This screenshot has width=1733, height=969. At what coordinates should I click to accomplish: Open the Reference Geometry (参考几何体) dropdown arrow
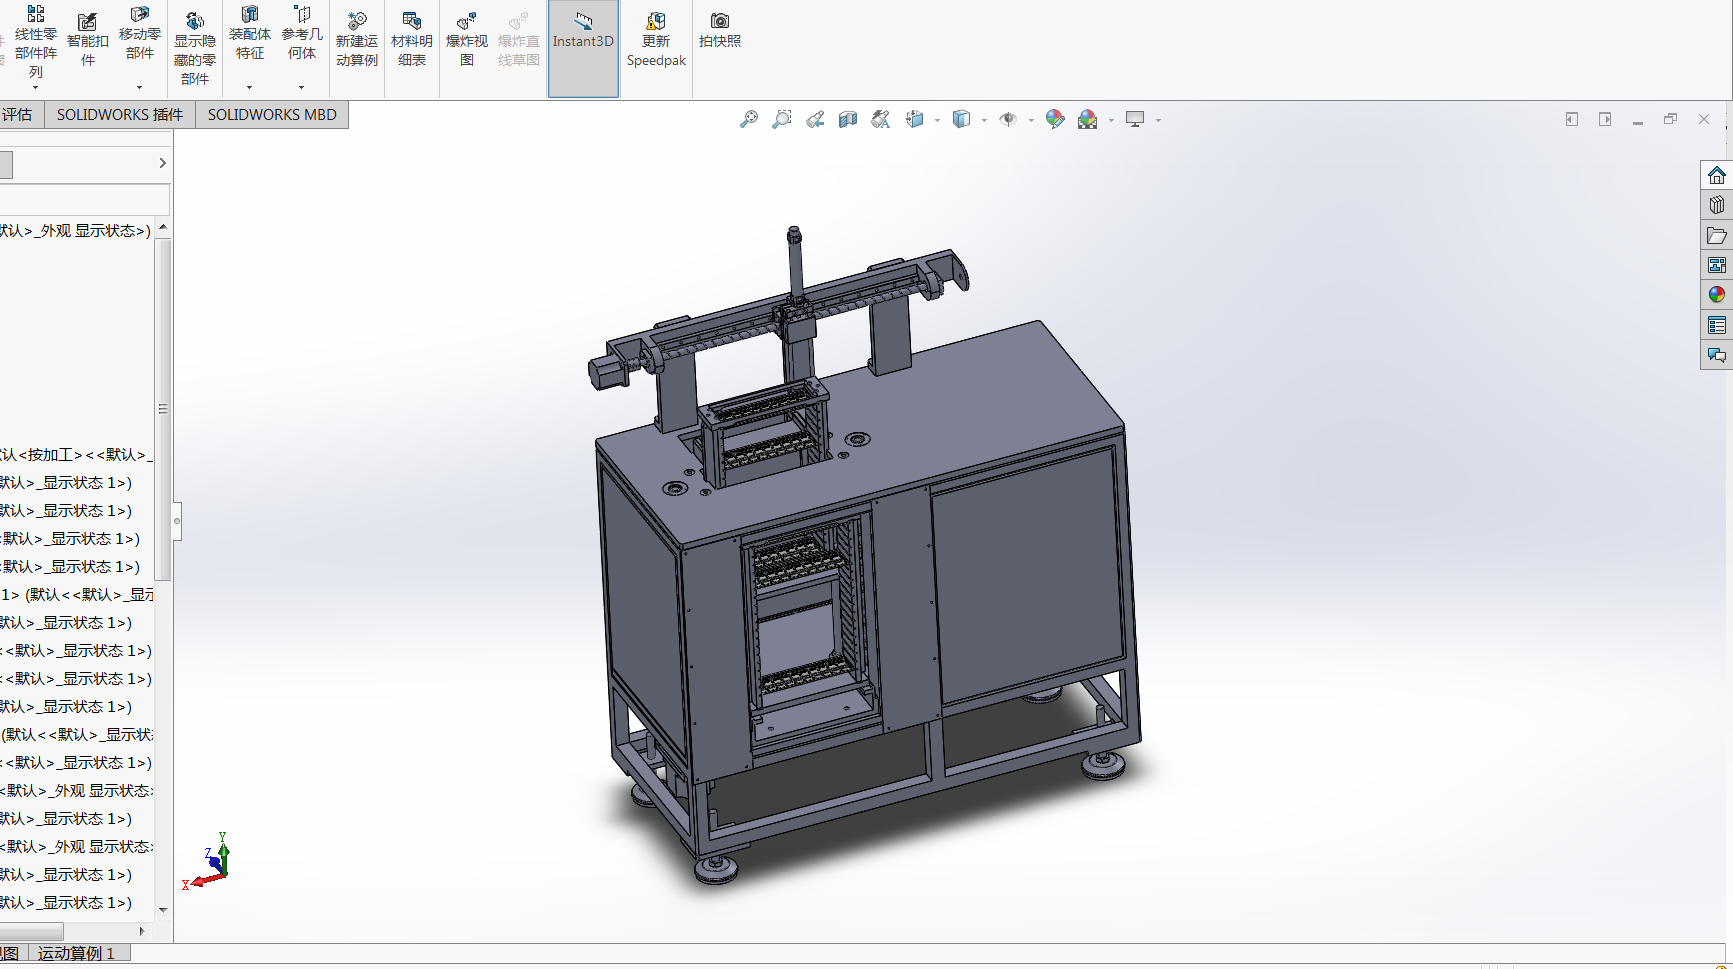pos(301,87)
